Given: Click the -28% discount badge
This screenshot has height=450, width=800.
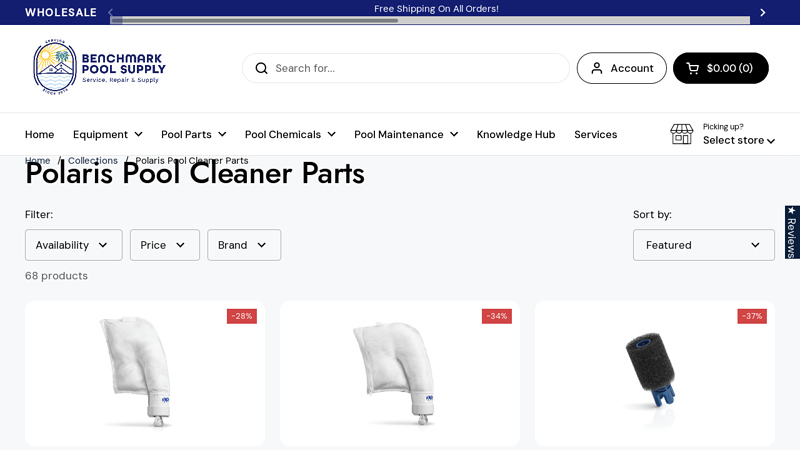Looking at the screenshot, I should 242,316.
